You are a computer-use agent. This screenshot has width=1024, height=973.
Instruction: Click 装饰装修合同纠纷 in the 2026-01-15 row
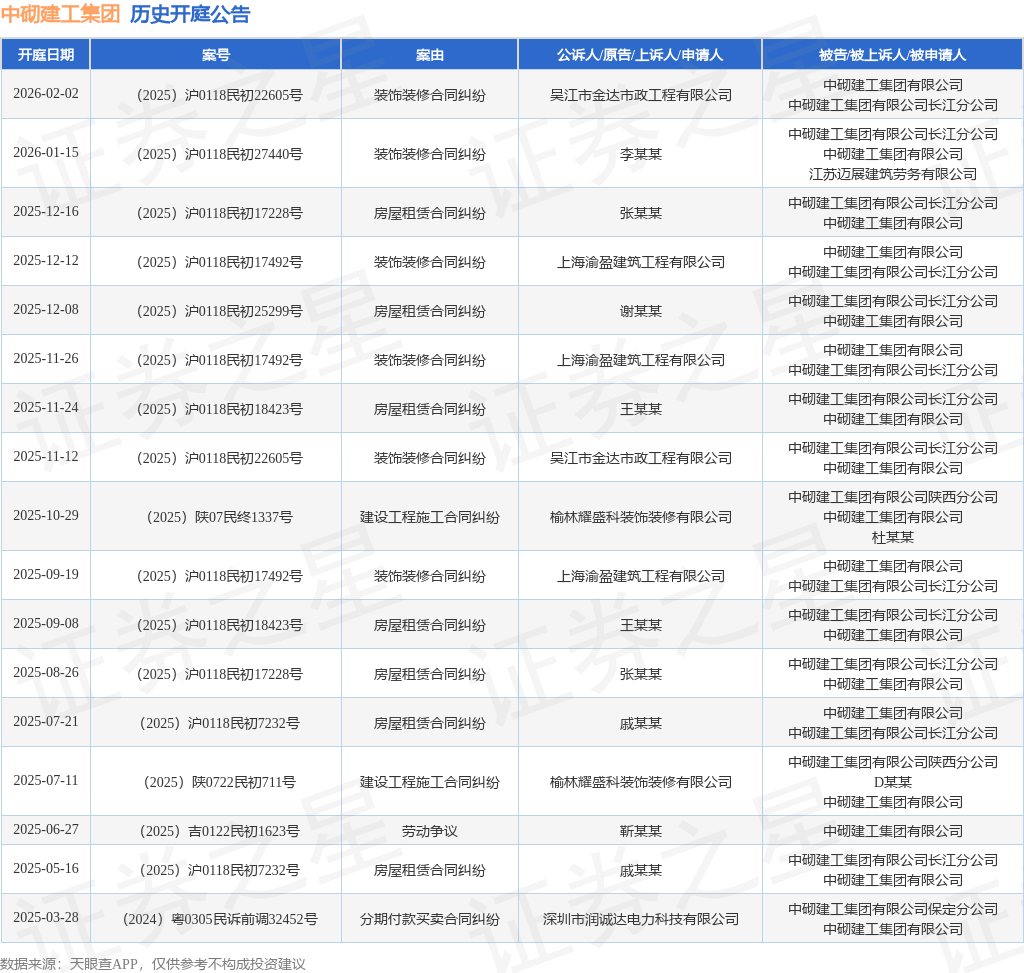[x=430, y=154]
